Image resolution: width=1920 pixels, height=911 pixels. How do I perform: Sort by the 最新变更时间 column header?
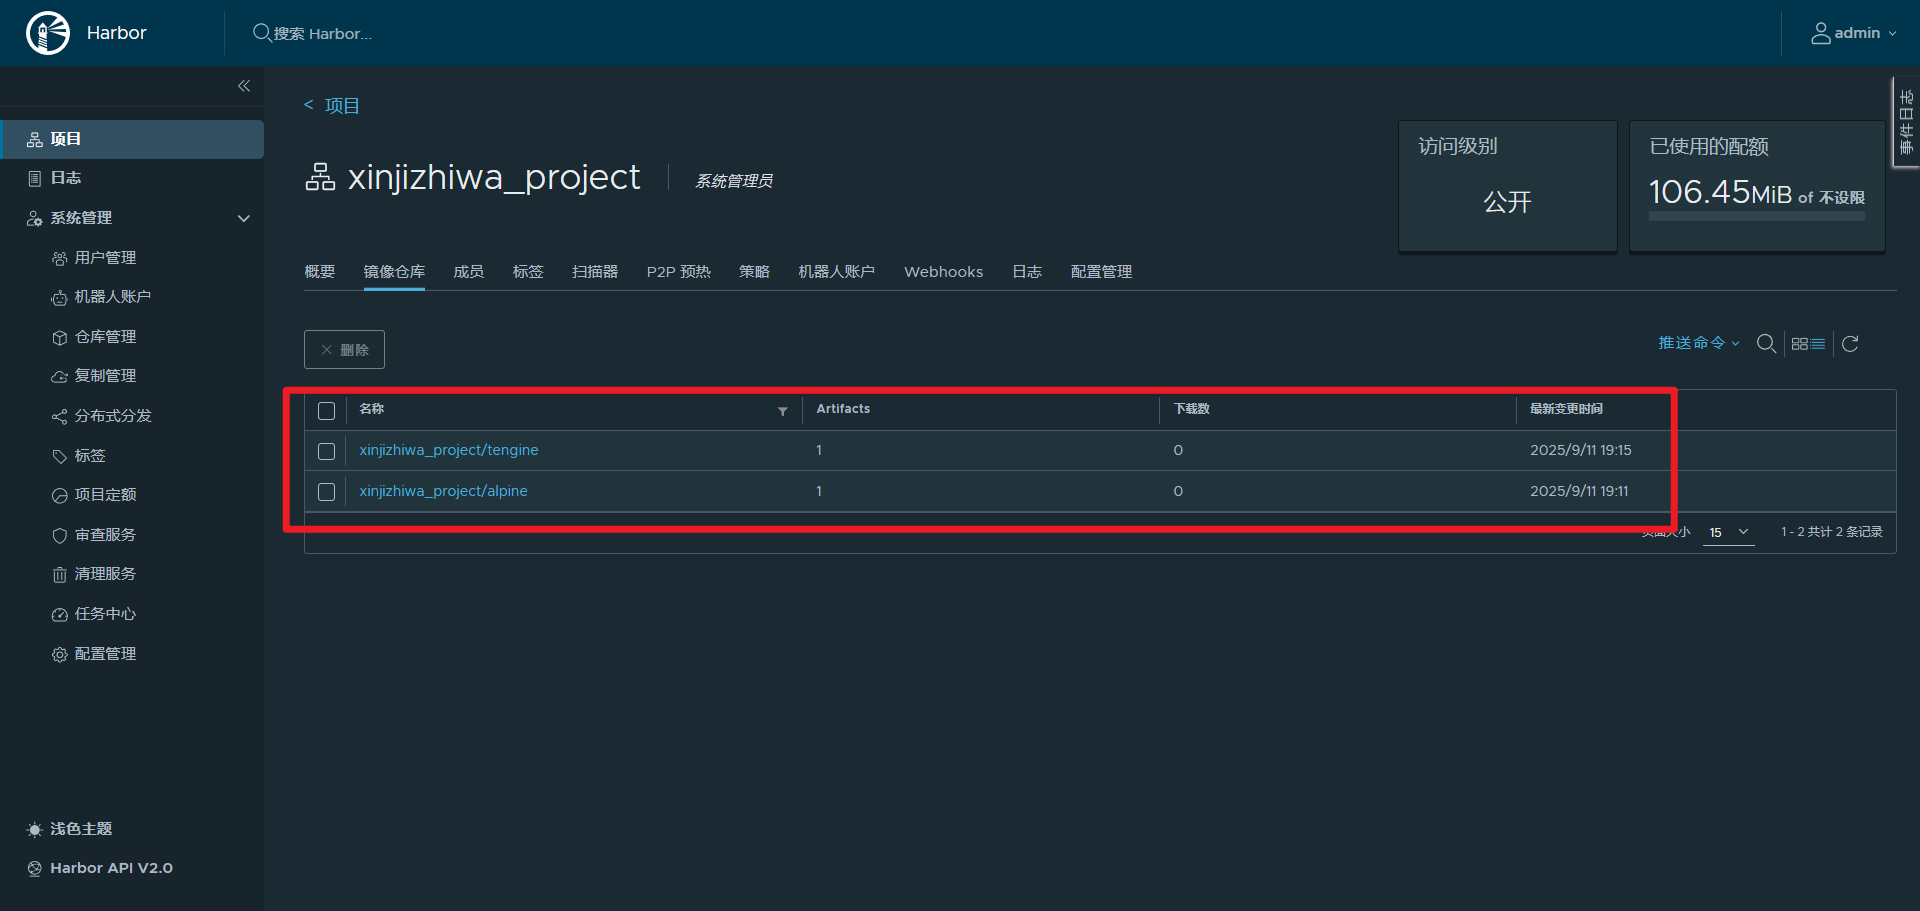tap(1566, 409)
